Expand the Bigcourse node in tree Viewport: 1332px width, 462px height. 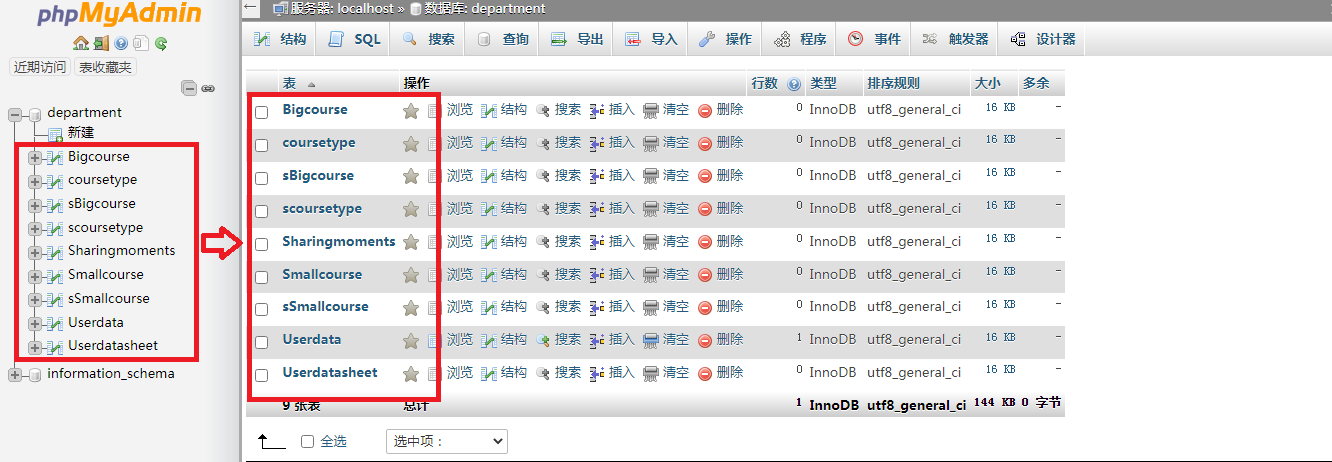35,157
